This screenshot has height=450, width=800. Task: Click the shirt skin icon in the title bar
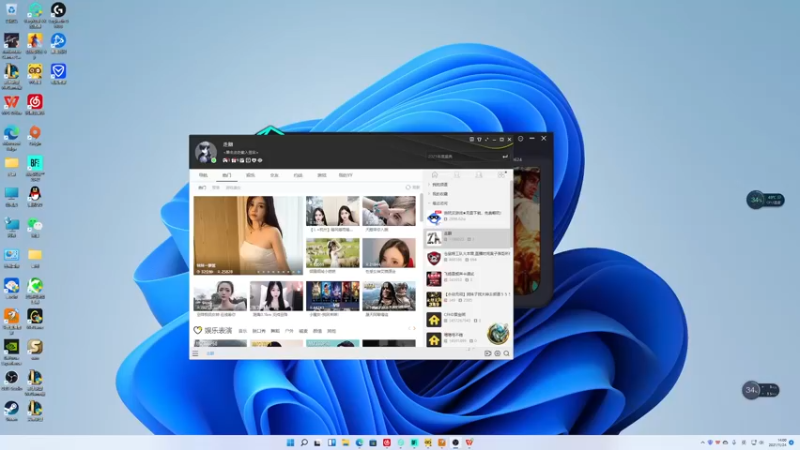coord(479,139)
